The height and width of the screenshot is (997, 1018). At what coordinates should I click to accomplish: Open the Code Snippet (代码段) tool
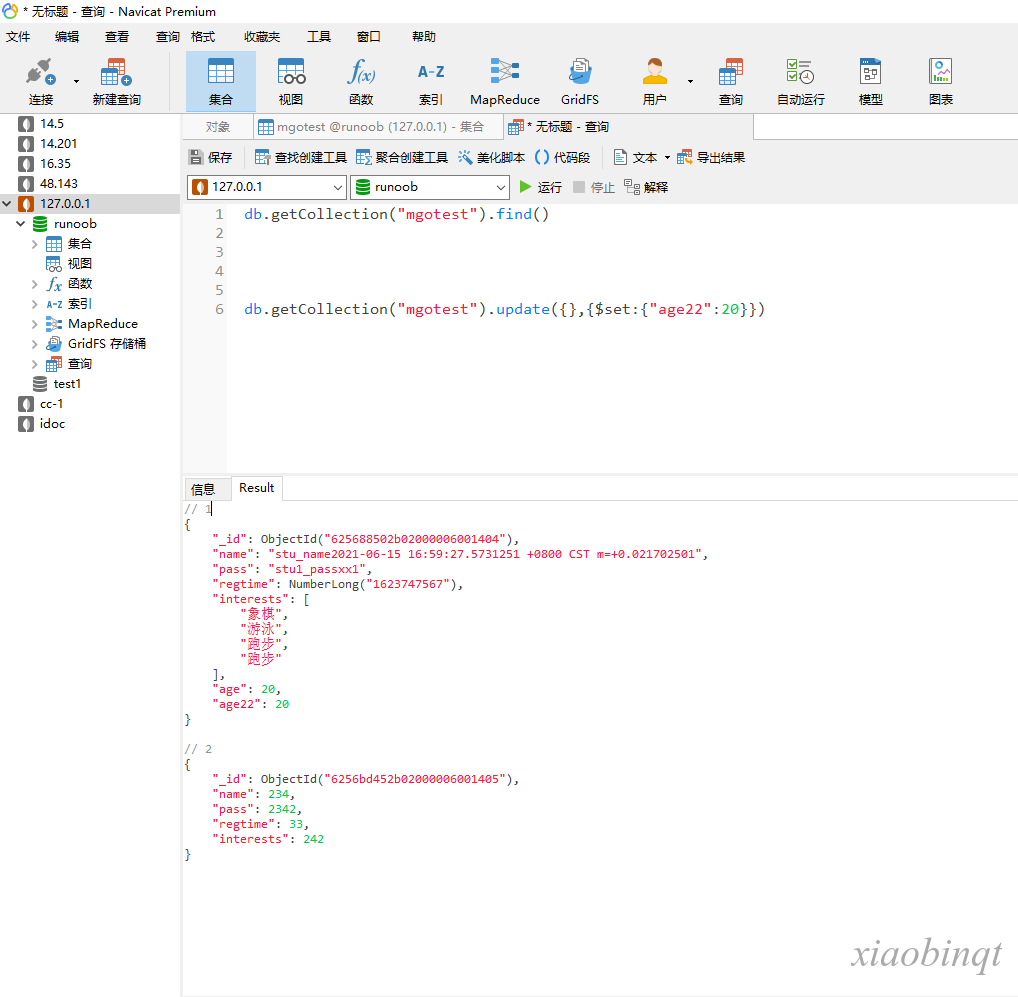pyautogui.click(x=562, y=157)
